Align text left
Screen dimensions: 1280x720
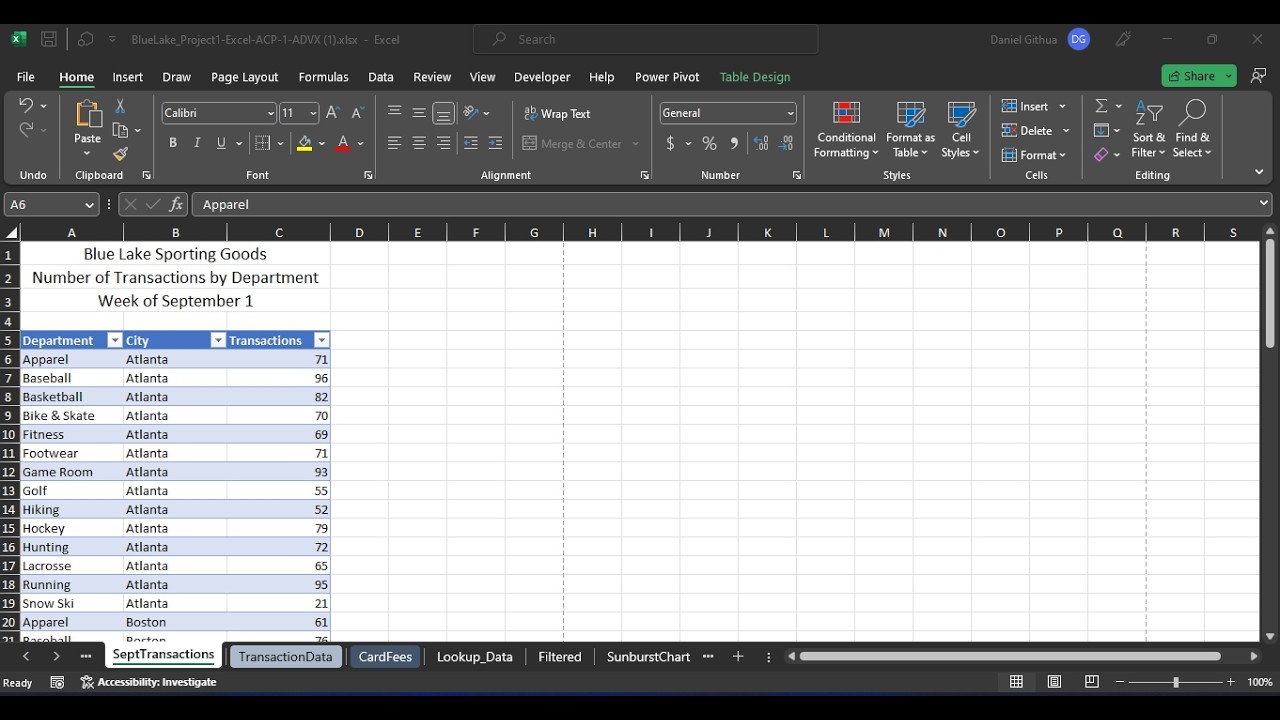click(395, 143)
